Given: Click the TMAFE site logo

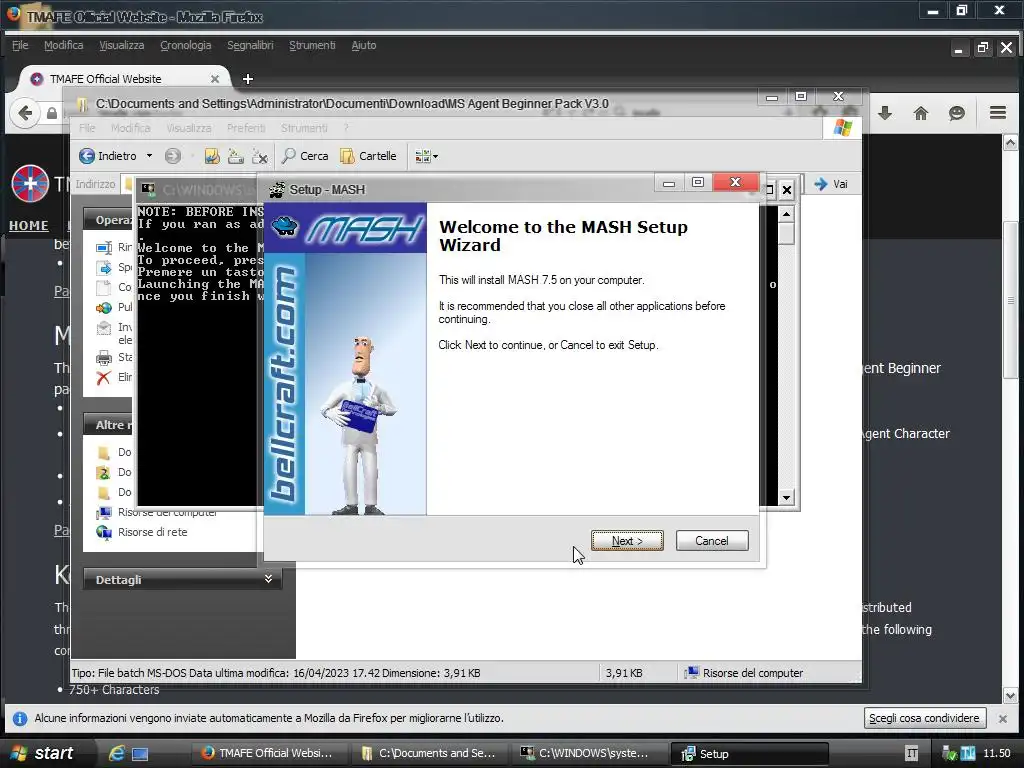Looking at the screenshot, I should click(x=30, y=184).
